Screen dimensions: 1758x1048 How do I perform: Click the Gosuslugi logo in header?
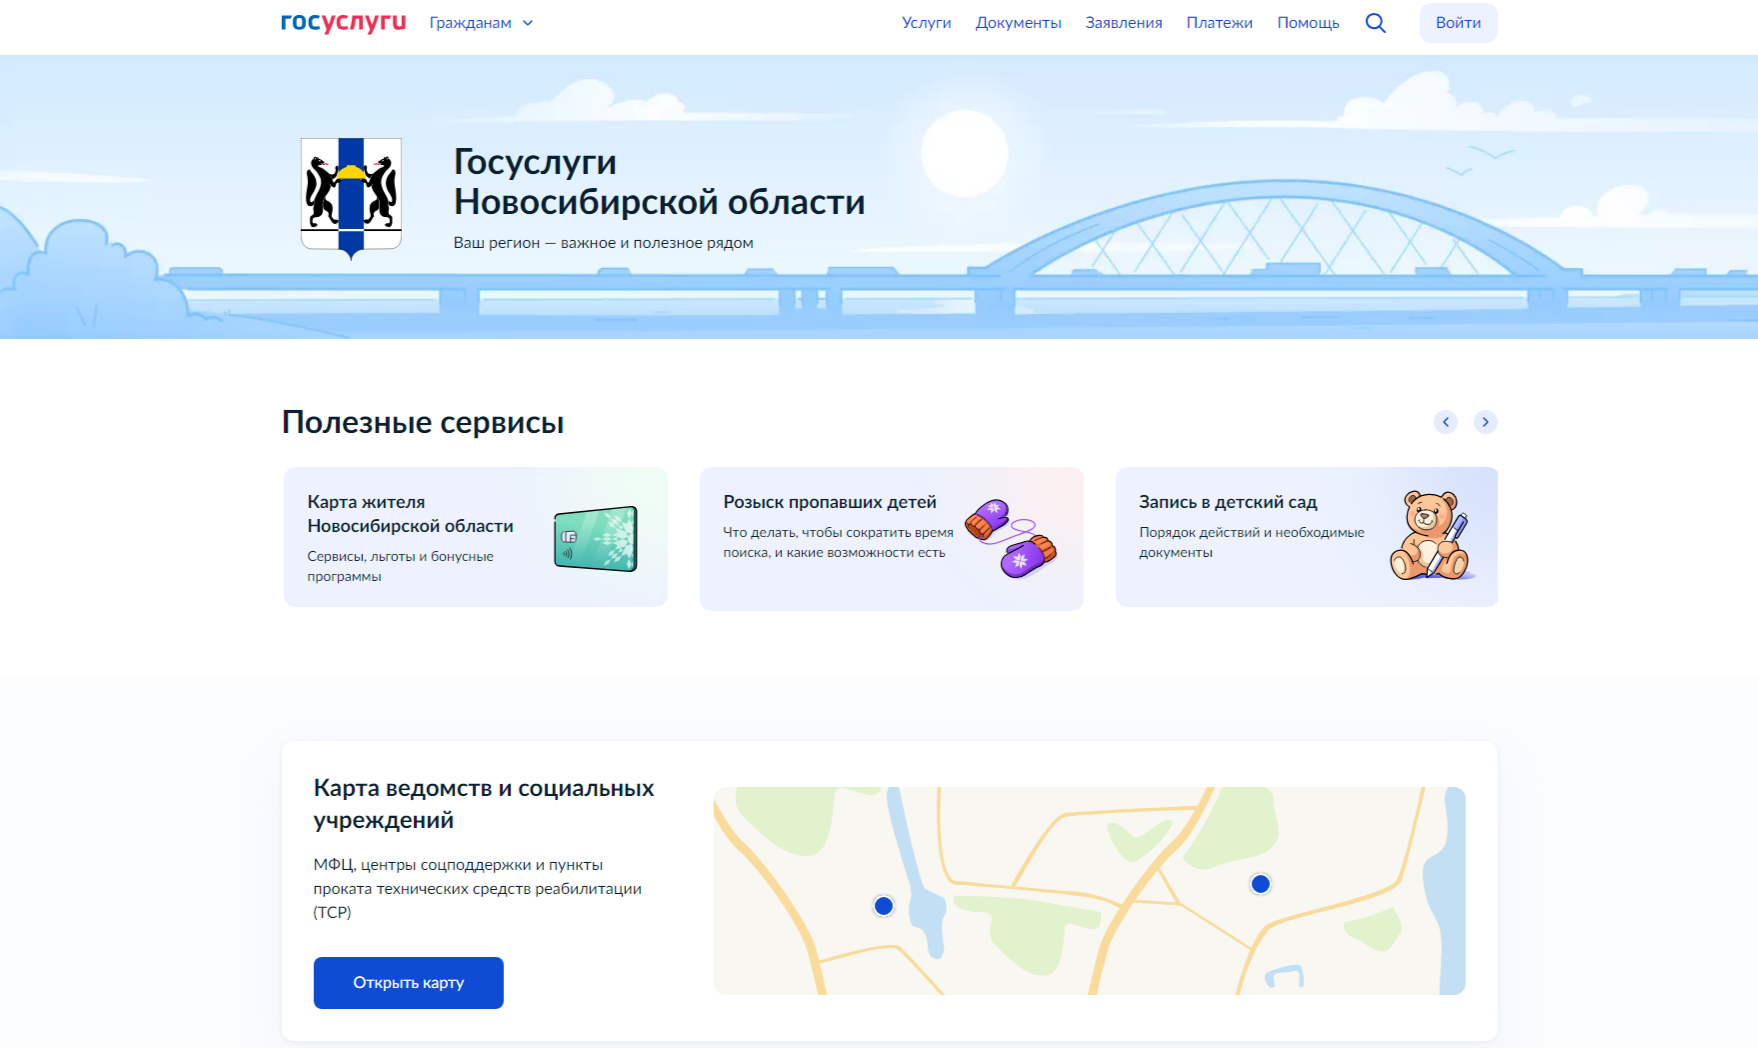pyautogui.click(x=343, y=23)
